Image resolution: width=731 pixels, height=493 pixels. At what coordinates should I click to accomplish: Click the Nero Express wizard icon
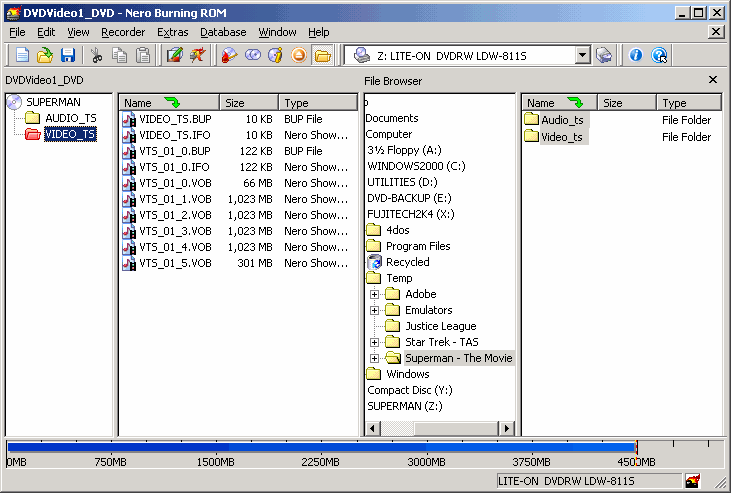(x=198, y=55)
